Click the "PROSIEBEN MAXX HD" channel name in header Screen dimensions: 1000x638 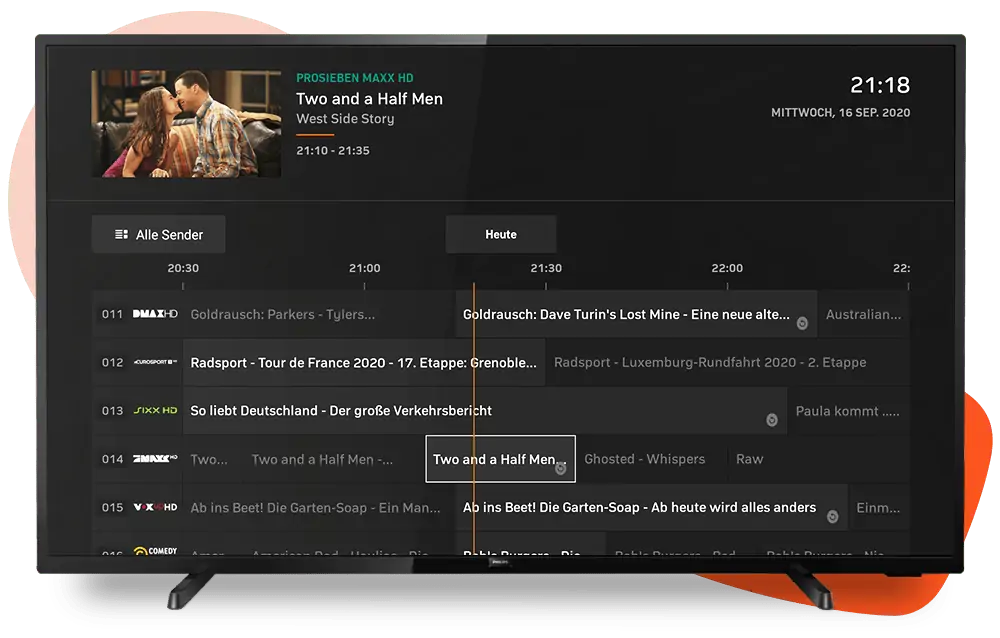tap(355, 78)
